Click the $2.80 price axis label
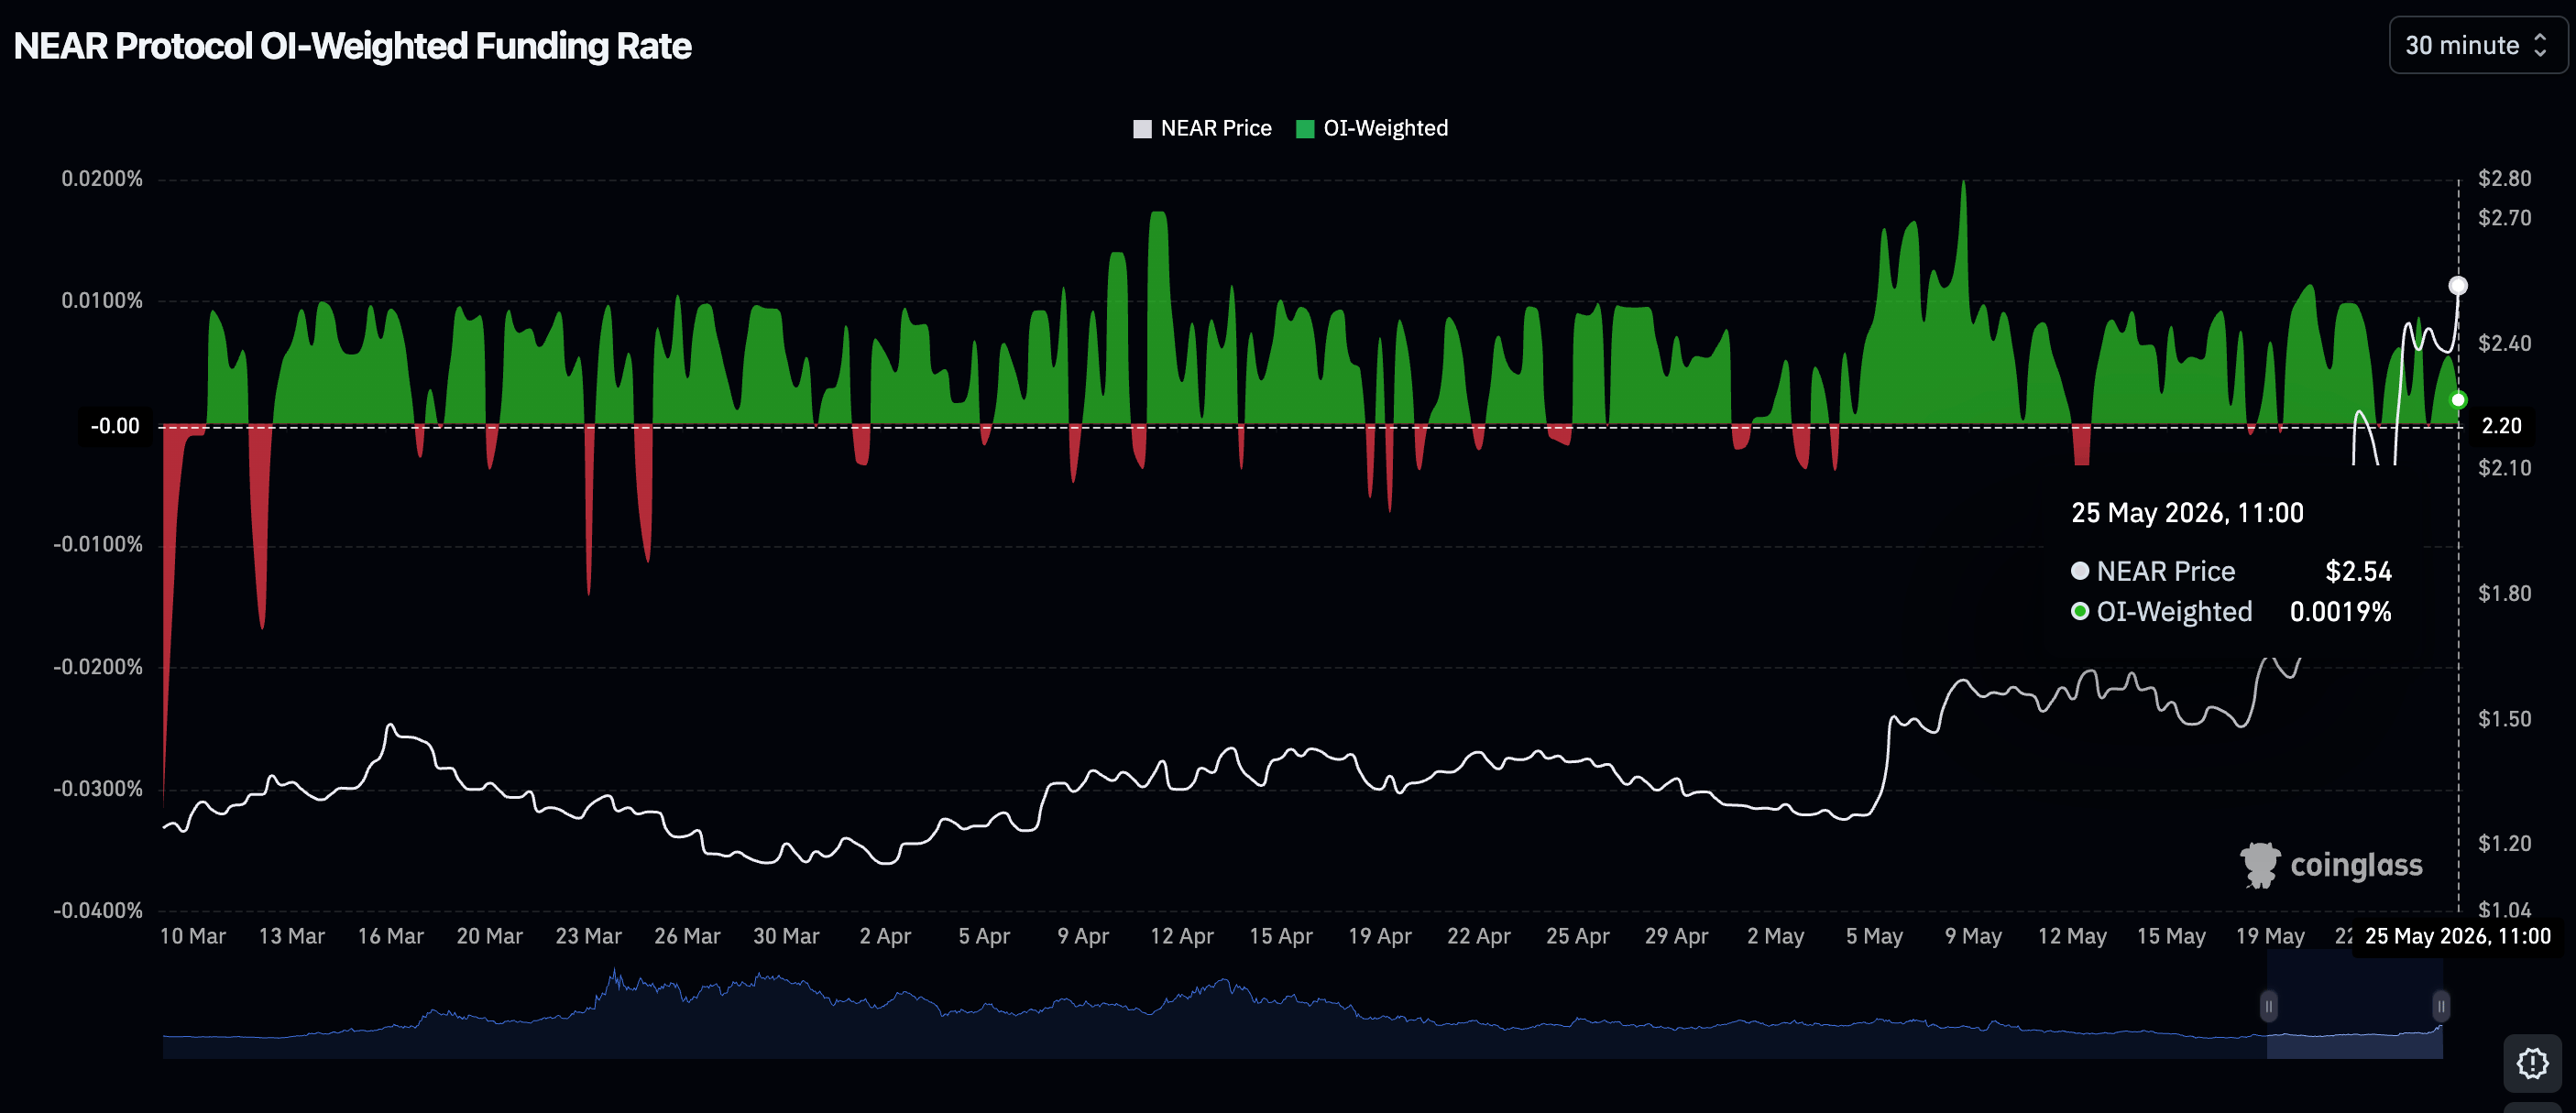The image size is (2576, 1113). pos(2504,179)
